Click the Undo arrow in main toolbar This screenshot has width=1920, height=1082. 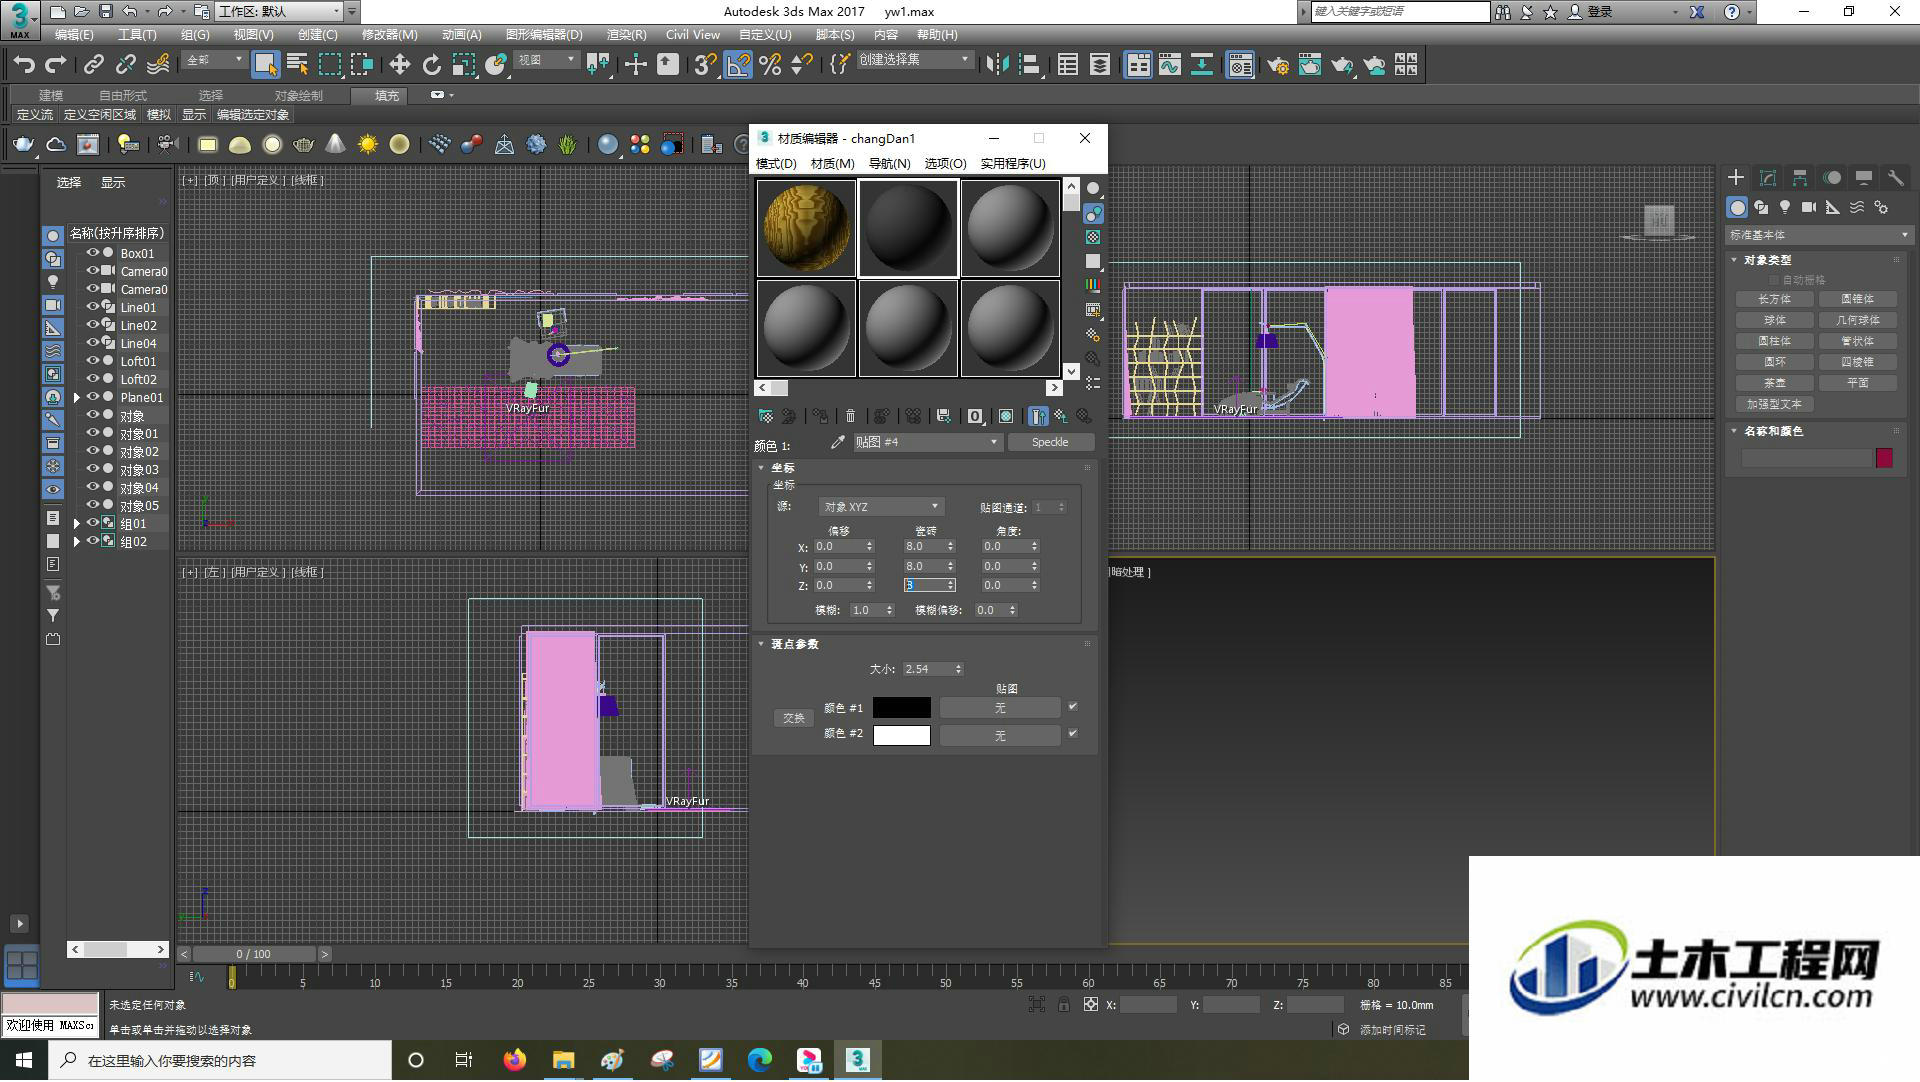24,65
